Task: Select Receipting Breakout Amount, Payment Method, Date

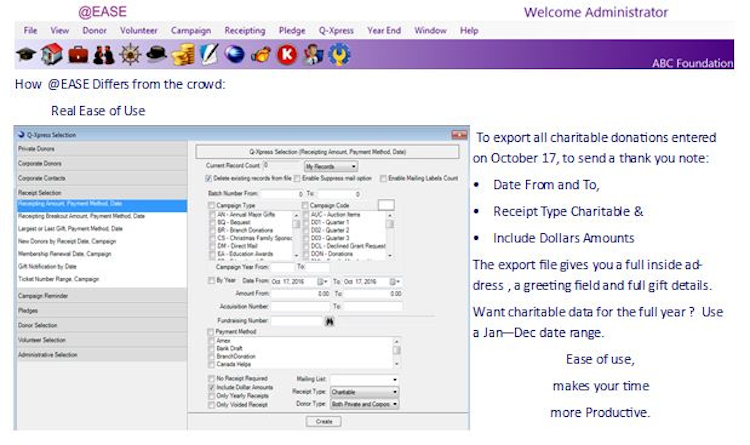Action: tap(102, 216)
